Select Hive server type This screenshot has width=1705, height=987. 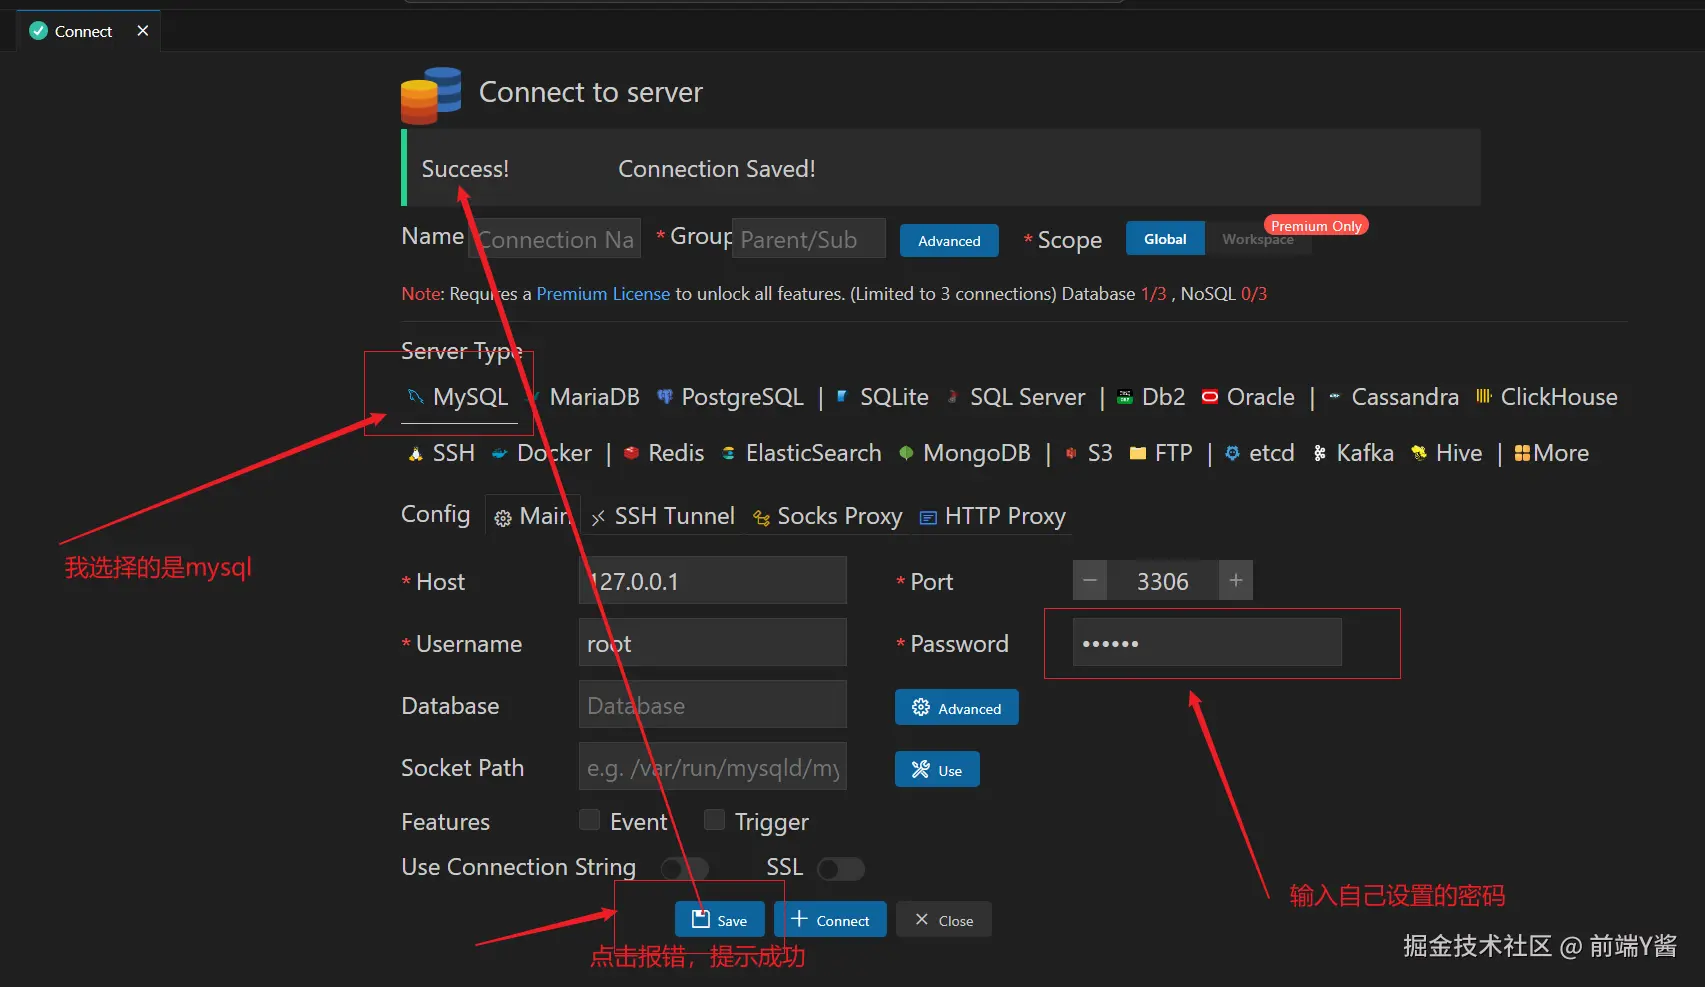pyautogui.click(x=1447, y=453)
